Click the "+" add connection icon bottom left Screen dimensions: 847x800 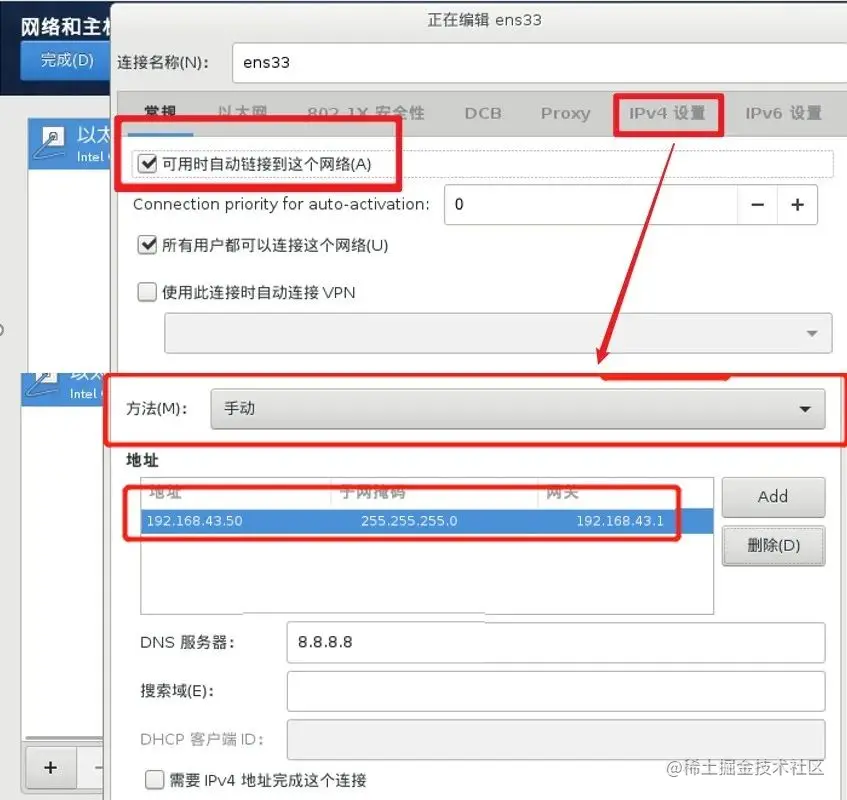[50, 768]
